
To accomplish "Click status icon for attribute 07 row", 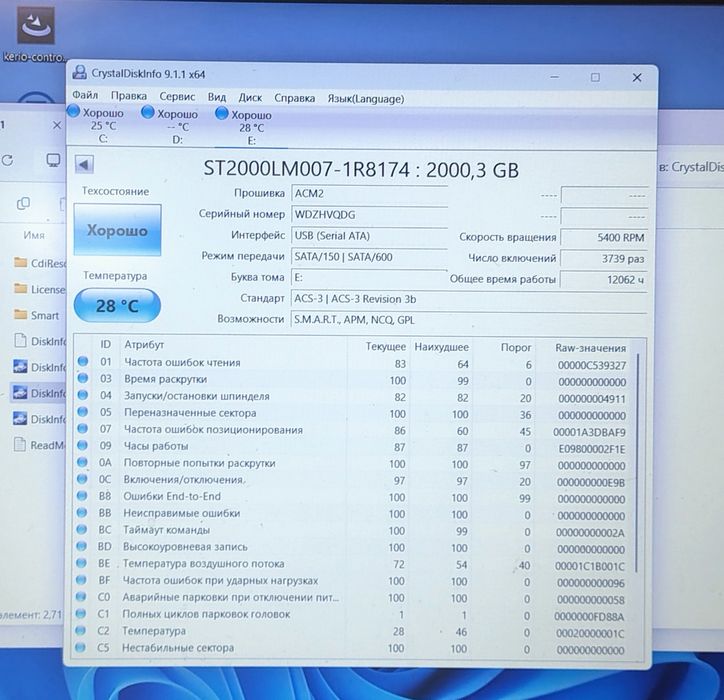I will point(83,428).
